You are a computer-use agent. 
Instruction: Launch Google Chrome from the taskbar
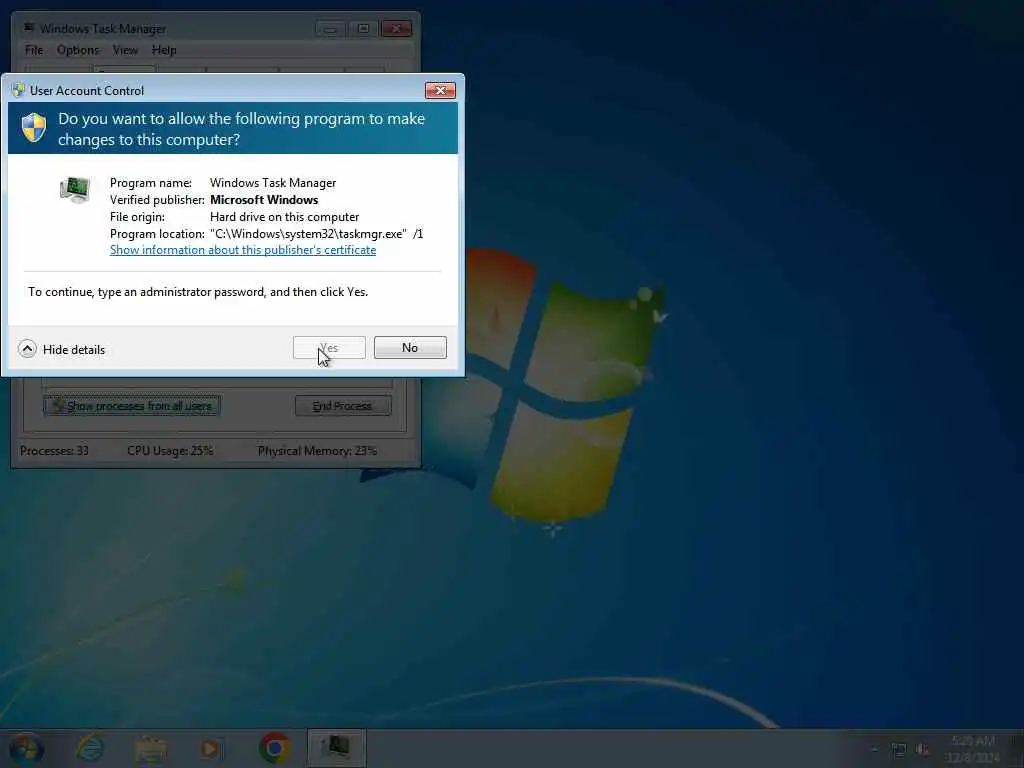[x=275, y=748]
